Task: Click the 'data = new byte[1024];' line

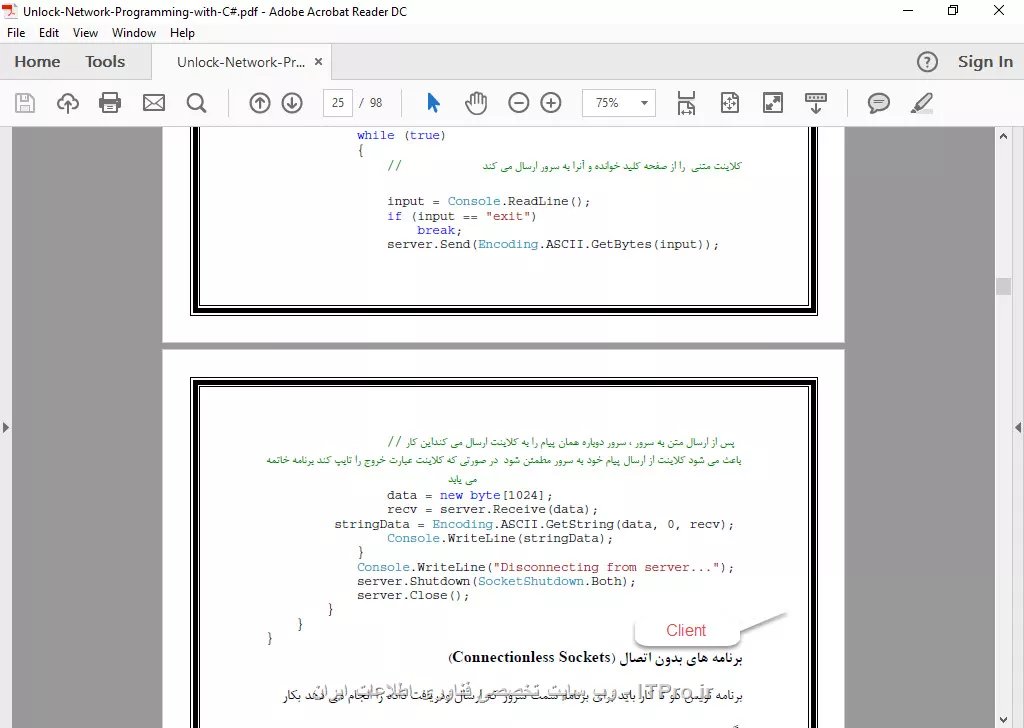Action: [470, 496]
